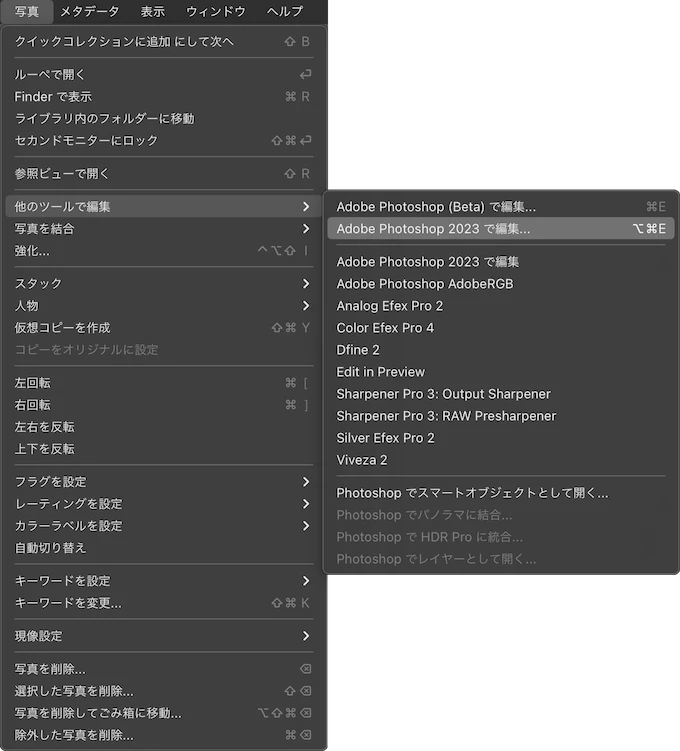Choose Photoshop でスマートオブジェクトとして開く...

501,493
